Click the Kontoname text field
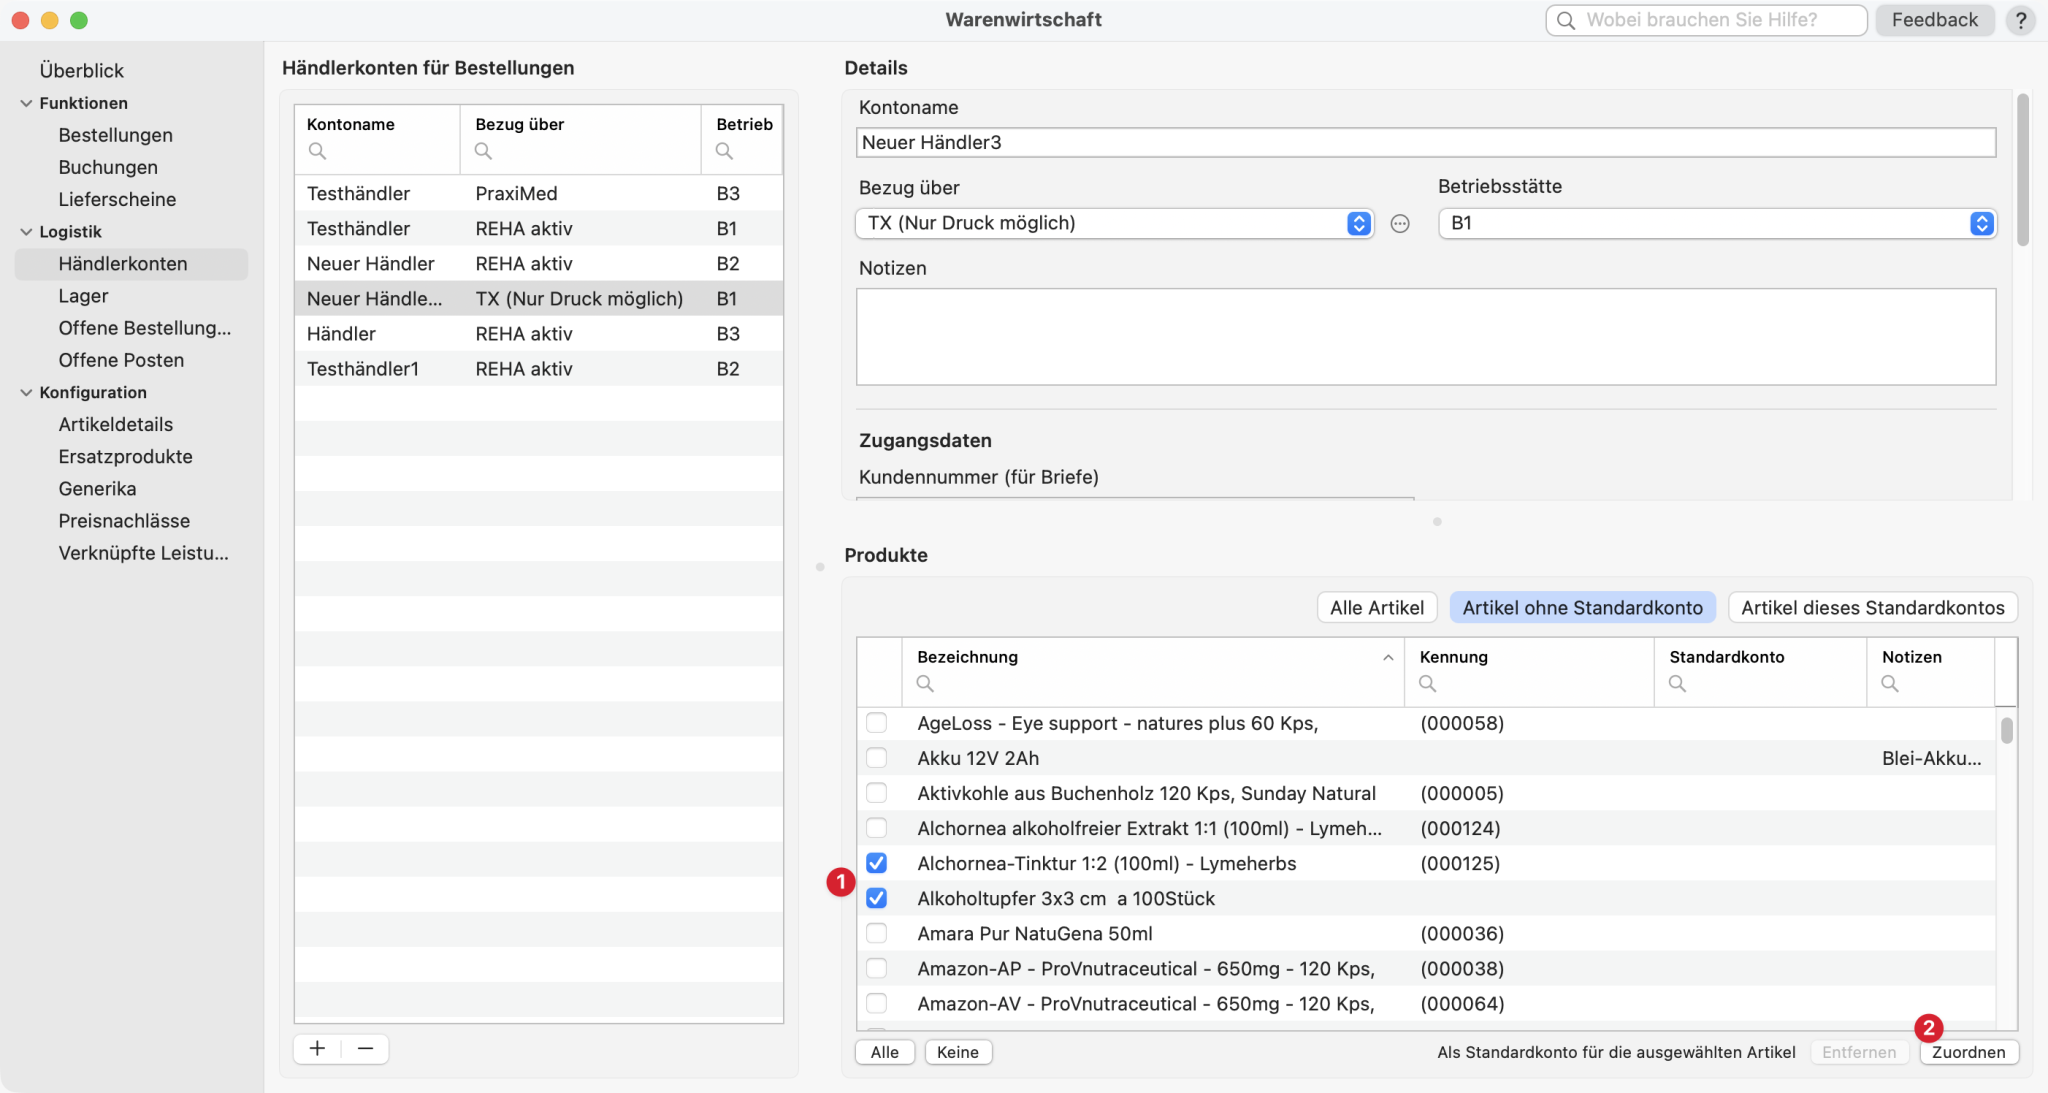Screen dimensions: 2048x1093 pos(1425,142)
